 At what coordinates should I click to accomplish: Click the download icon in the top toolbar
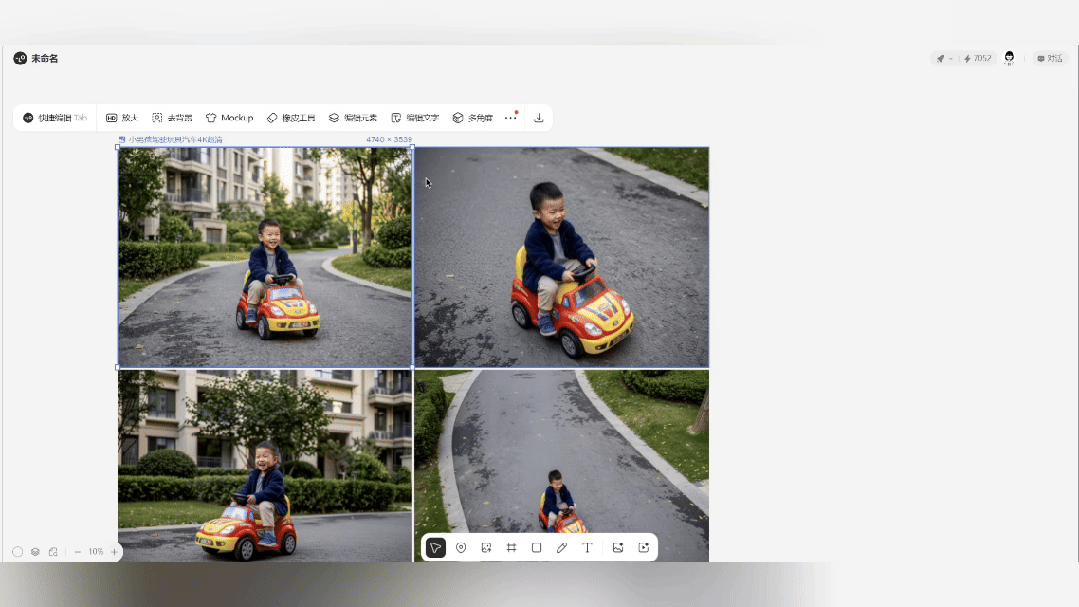[x=539, y=118]
